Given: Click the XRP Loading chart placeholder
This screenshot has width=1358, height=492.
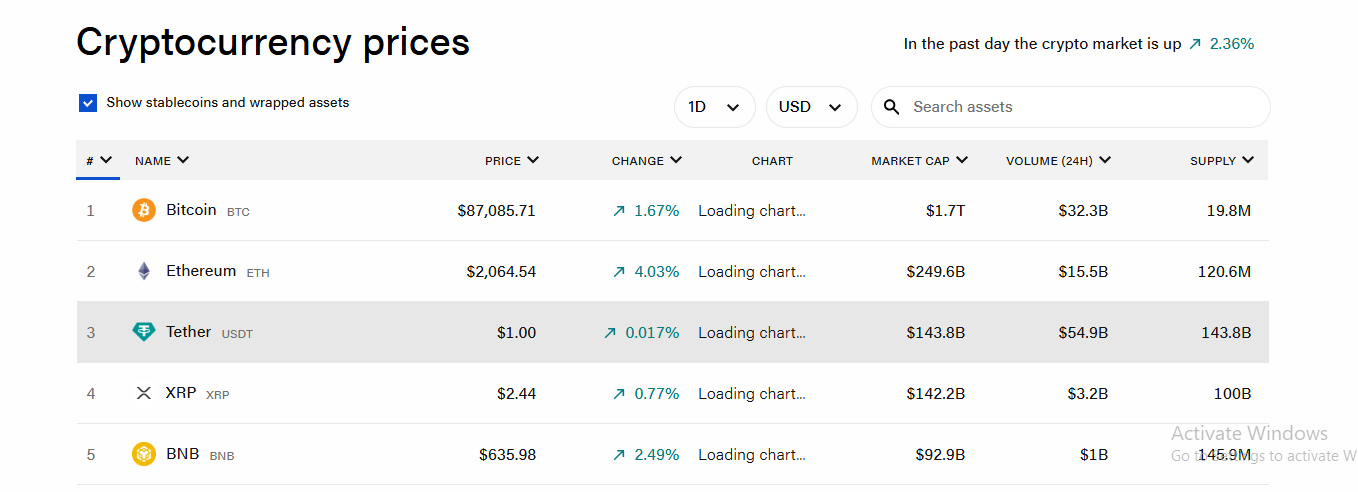Looking at the screenshot, I should click(x=752, y=394).
